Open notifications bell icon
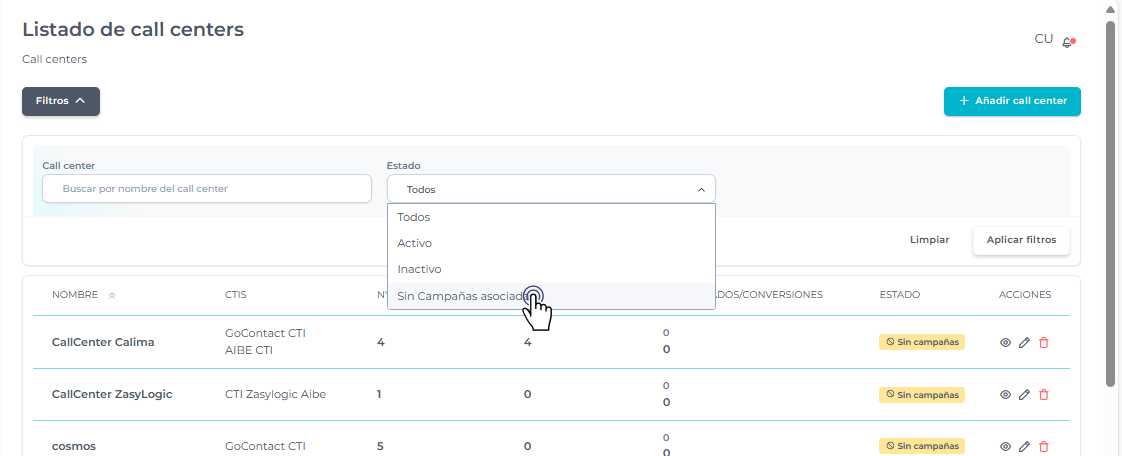The image size is (1122, 456). point(1068,42)
